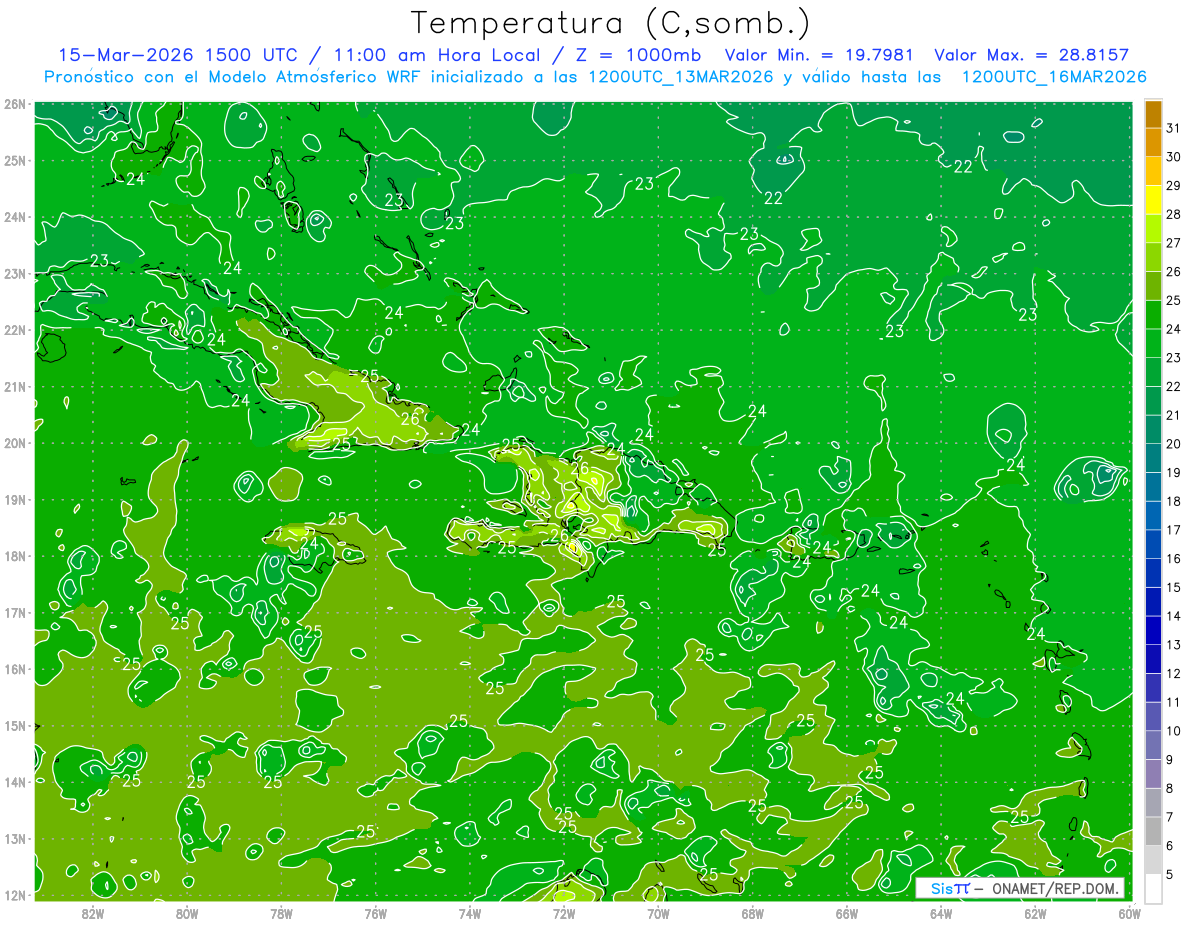This screenshot has width=1200, height=927.
Task: Click the white bottom swatch of color scale
Action: [1153, 888]
